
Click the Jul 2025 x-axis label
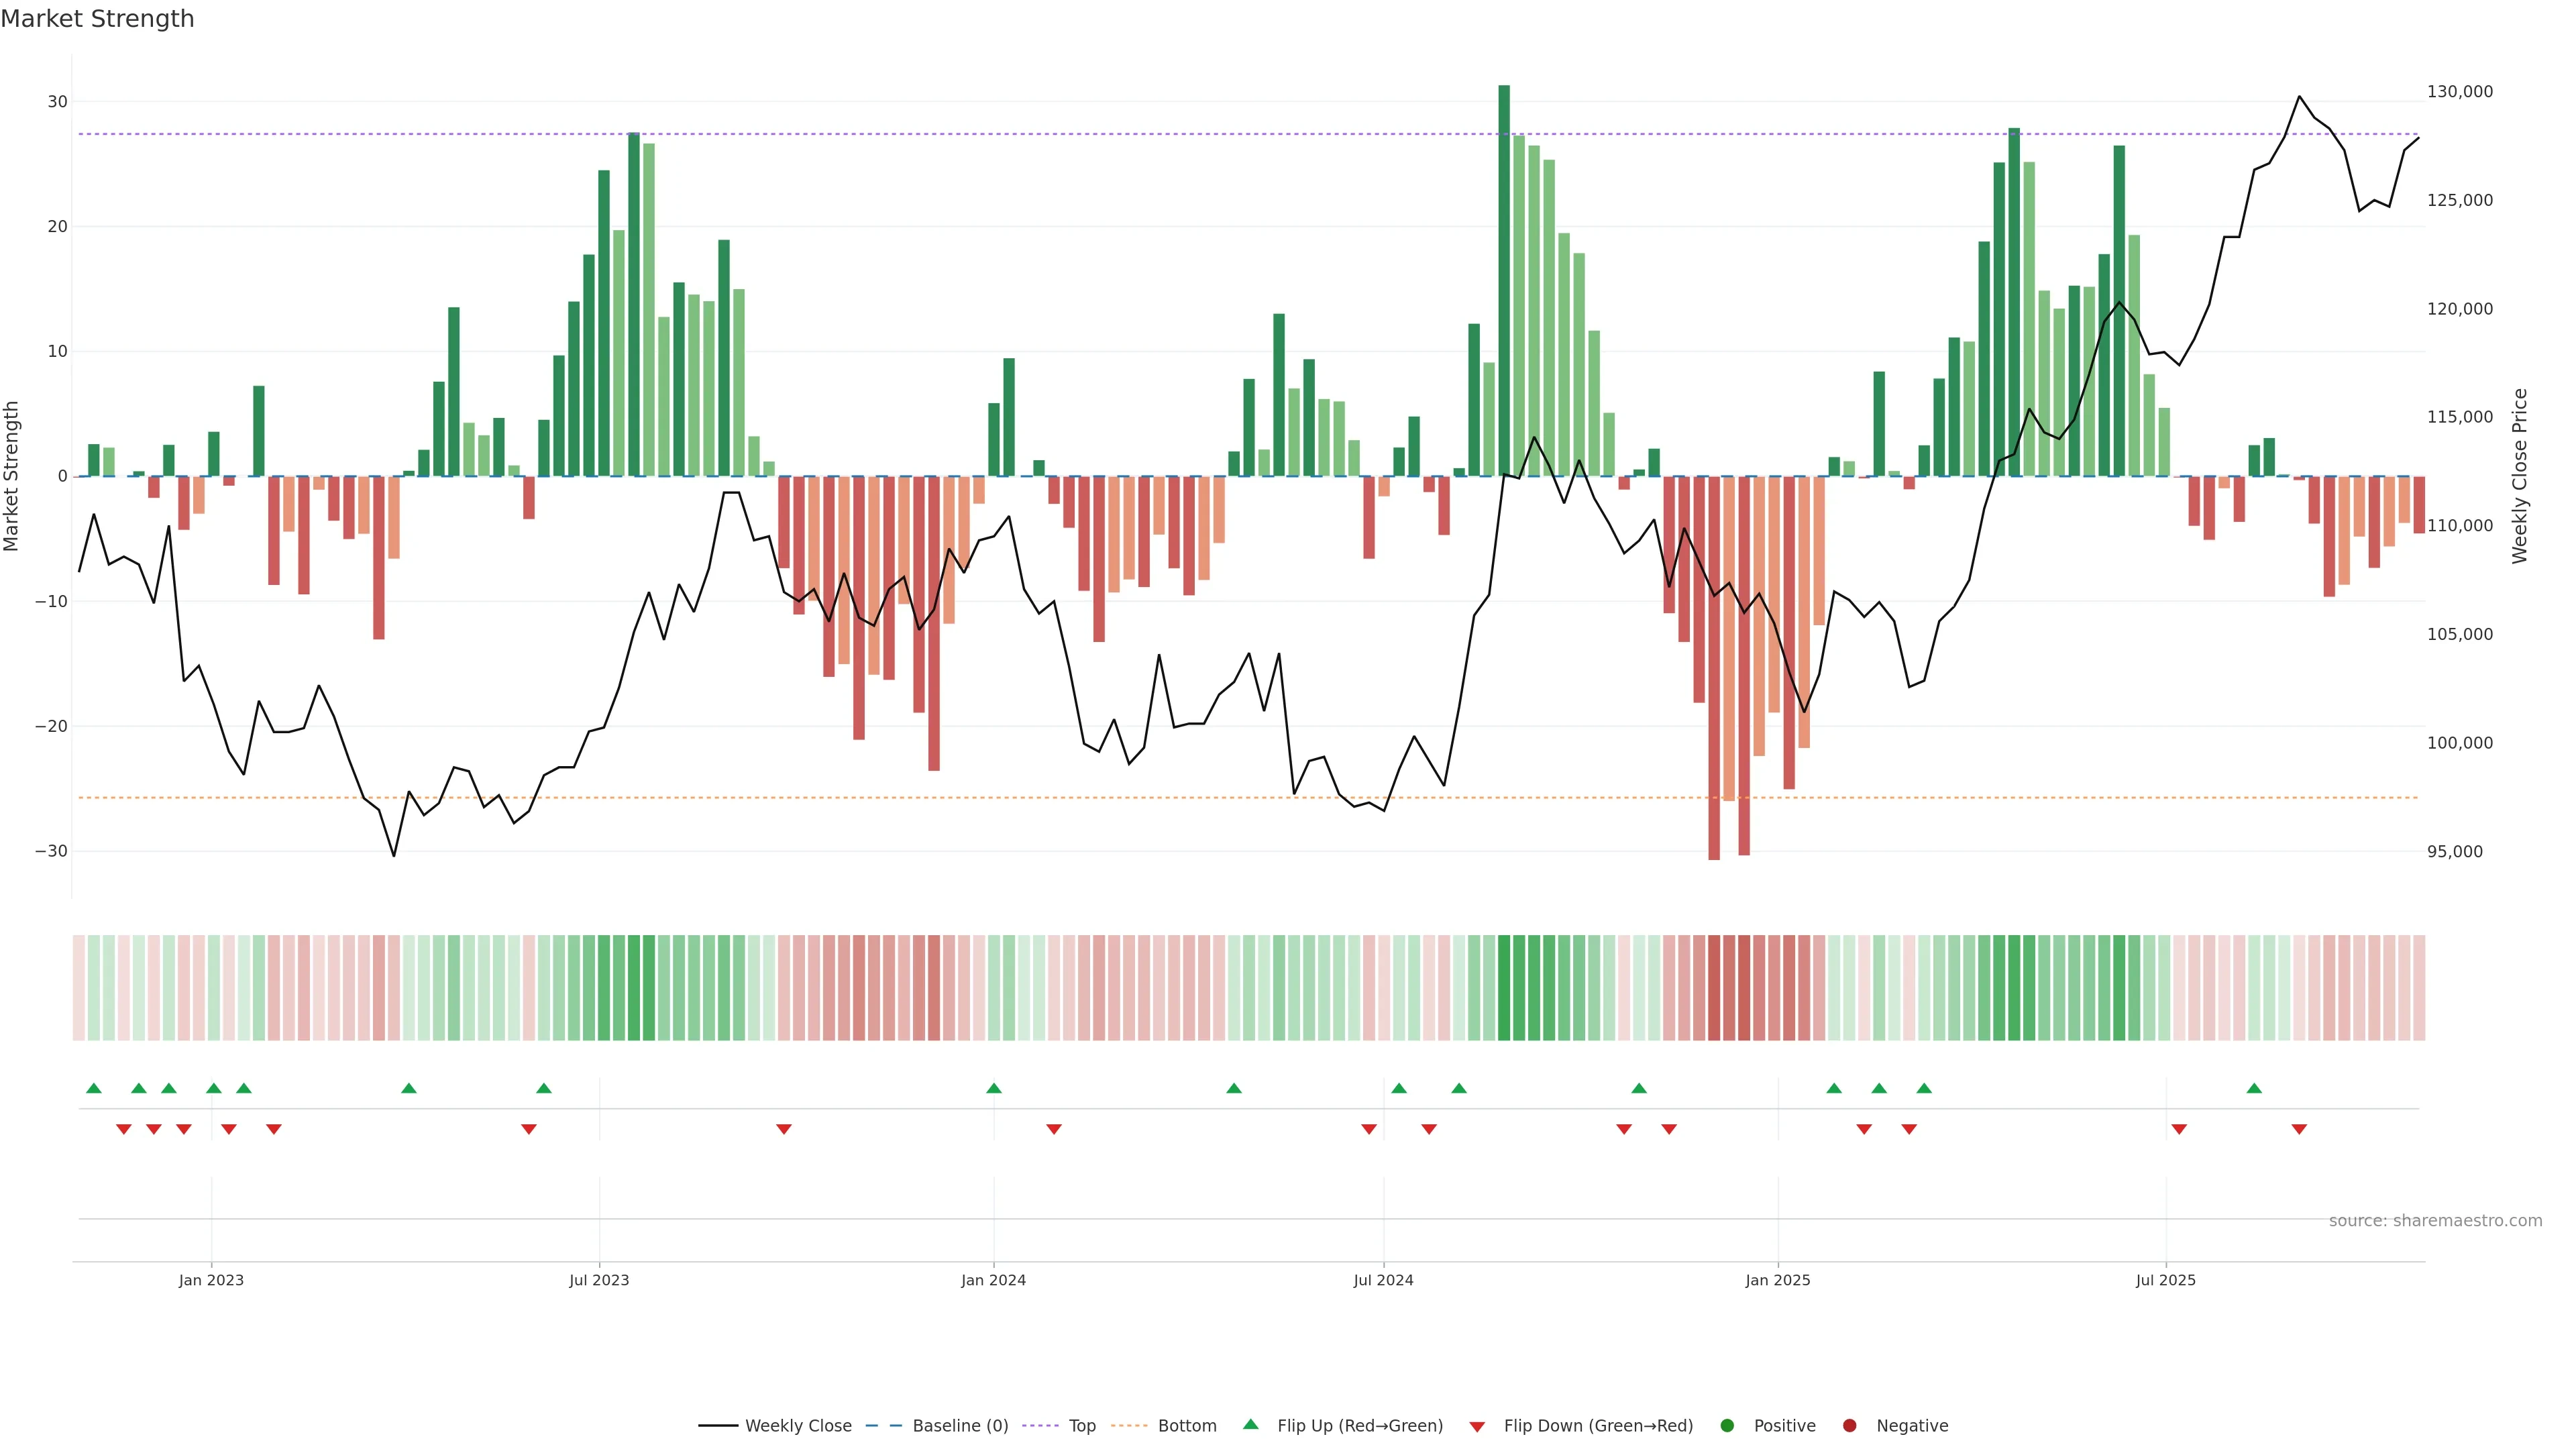2165,1280
